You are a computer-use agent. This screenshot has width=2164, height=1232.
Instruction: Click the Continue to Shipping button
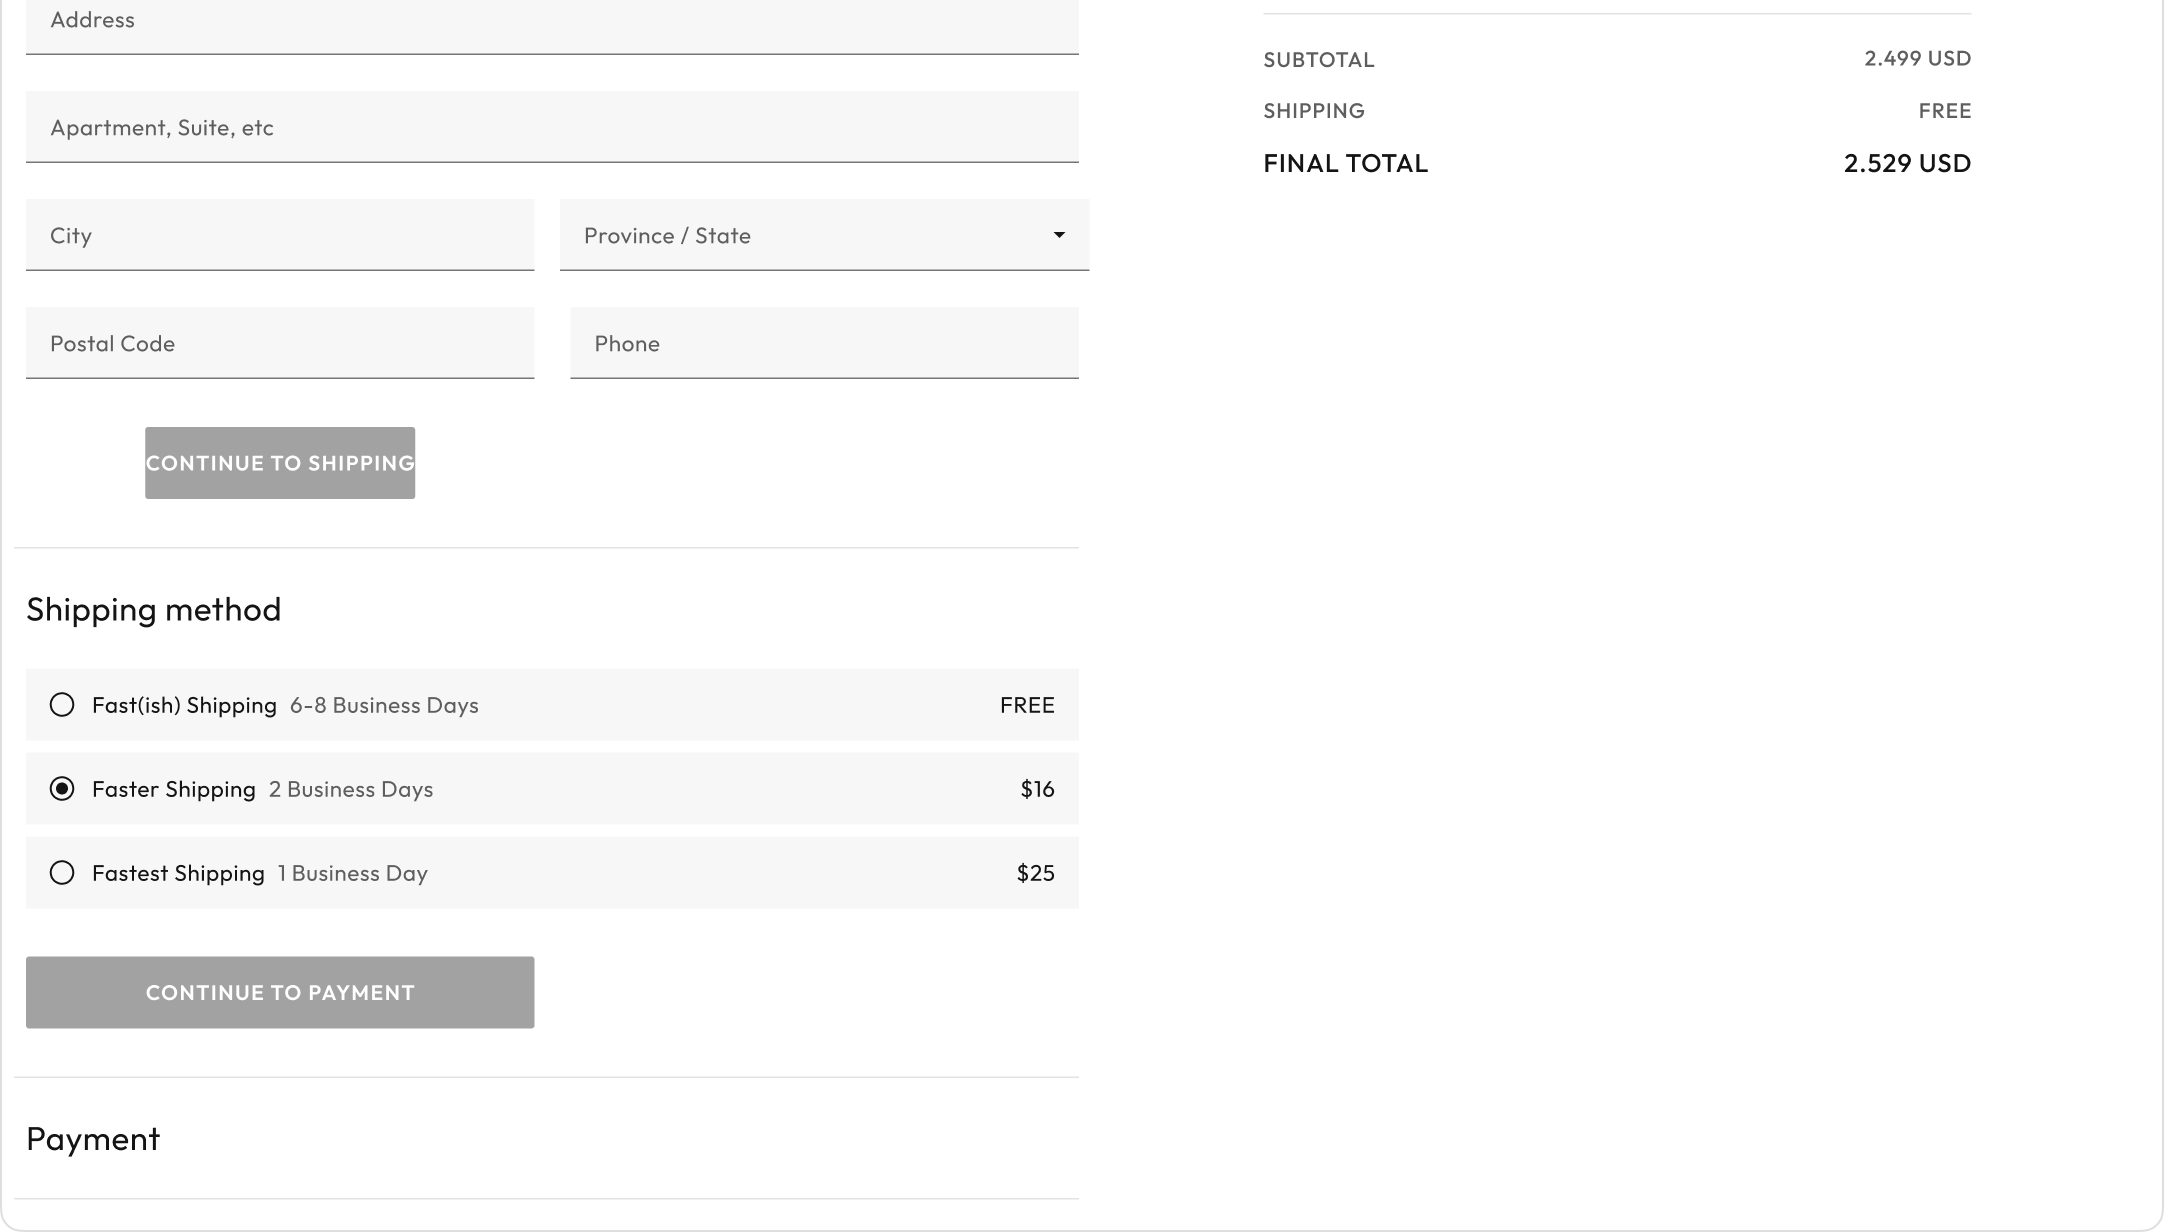tap(280, 463)
